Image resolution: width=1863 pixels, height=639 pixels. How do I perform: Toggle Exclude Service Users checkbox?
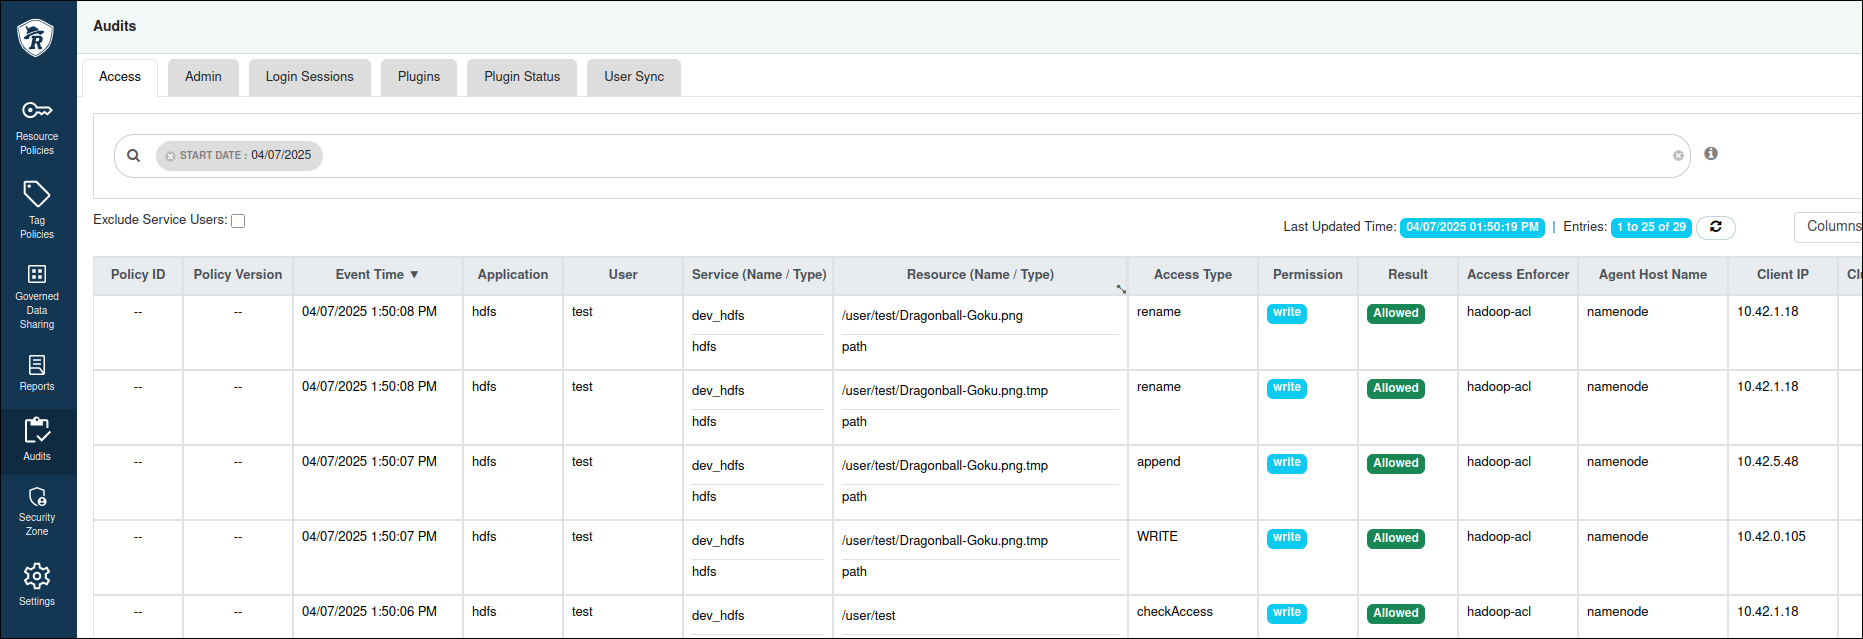[238, 221]
